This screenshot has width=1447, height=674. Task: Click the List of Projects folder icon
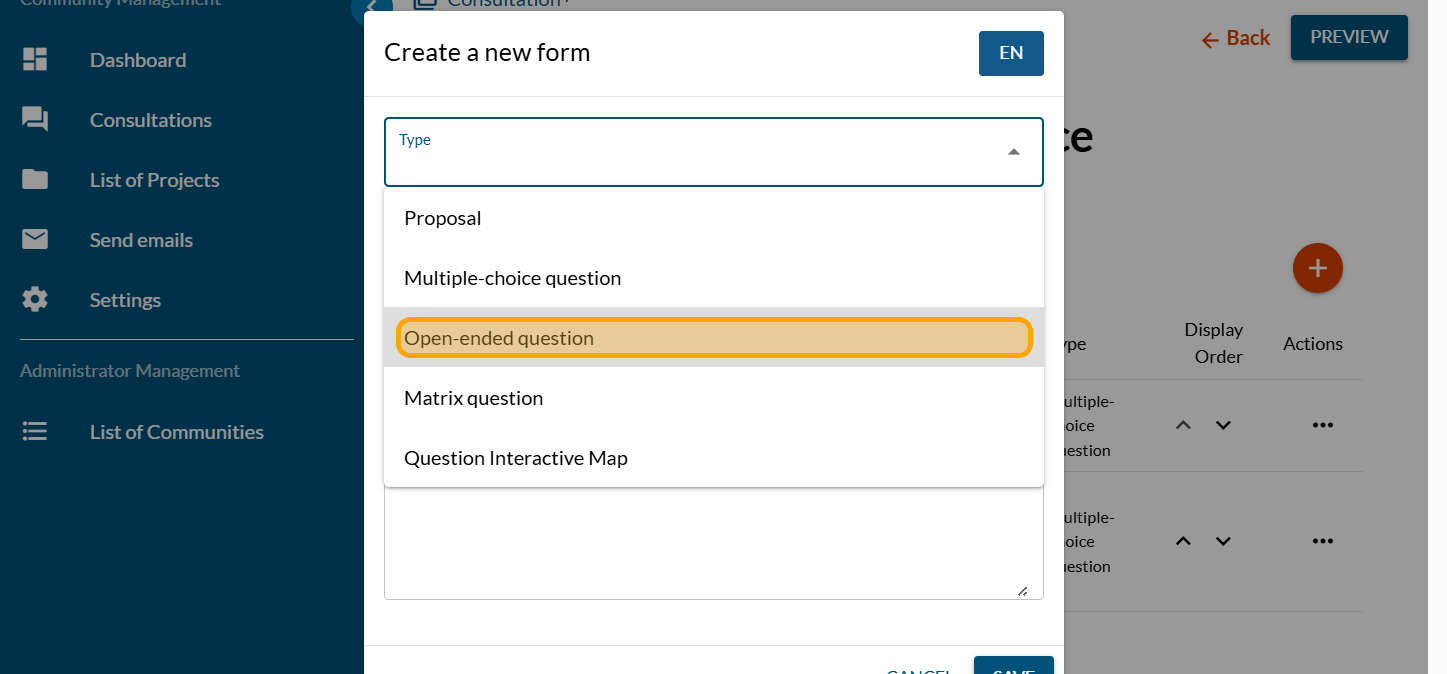pyautogui.click(x=35, y=180)
